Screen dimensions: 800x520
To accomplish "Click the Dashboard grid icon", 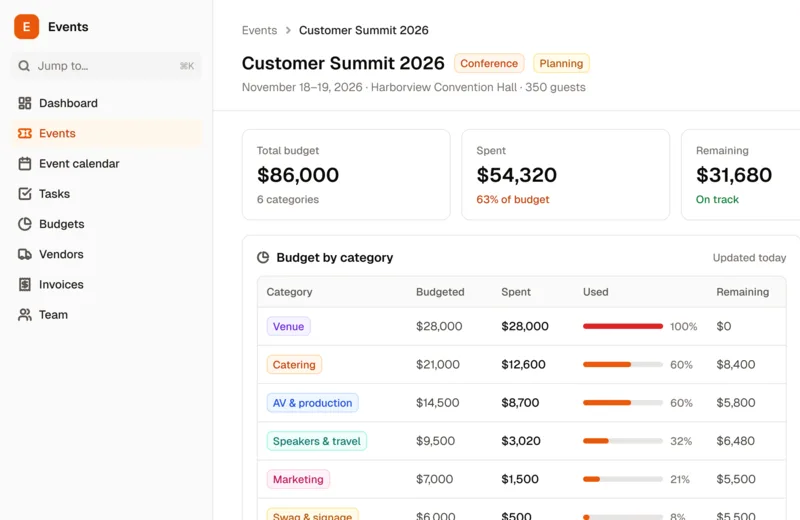I will pyautogui.click(x=24, y=103).
